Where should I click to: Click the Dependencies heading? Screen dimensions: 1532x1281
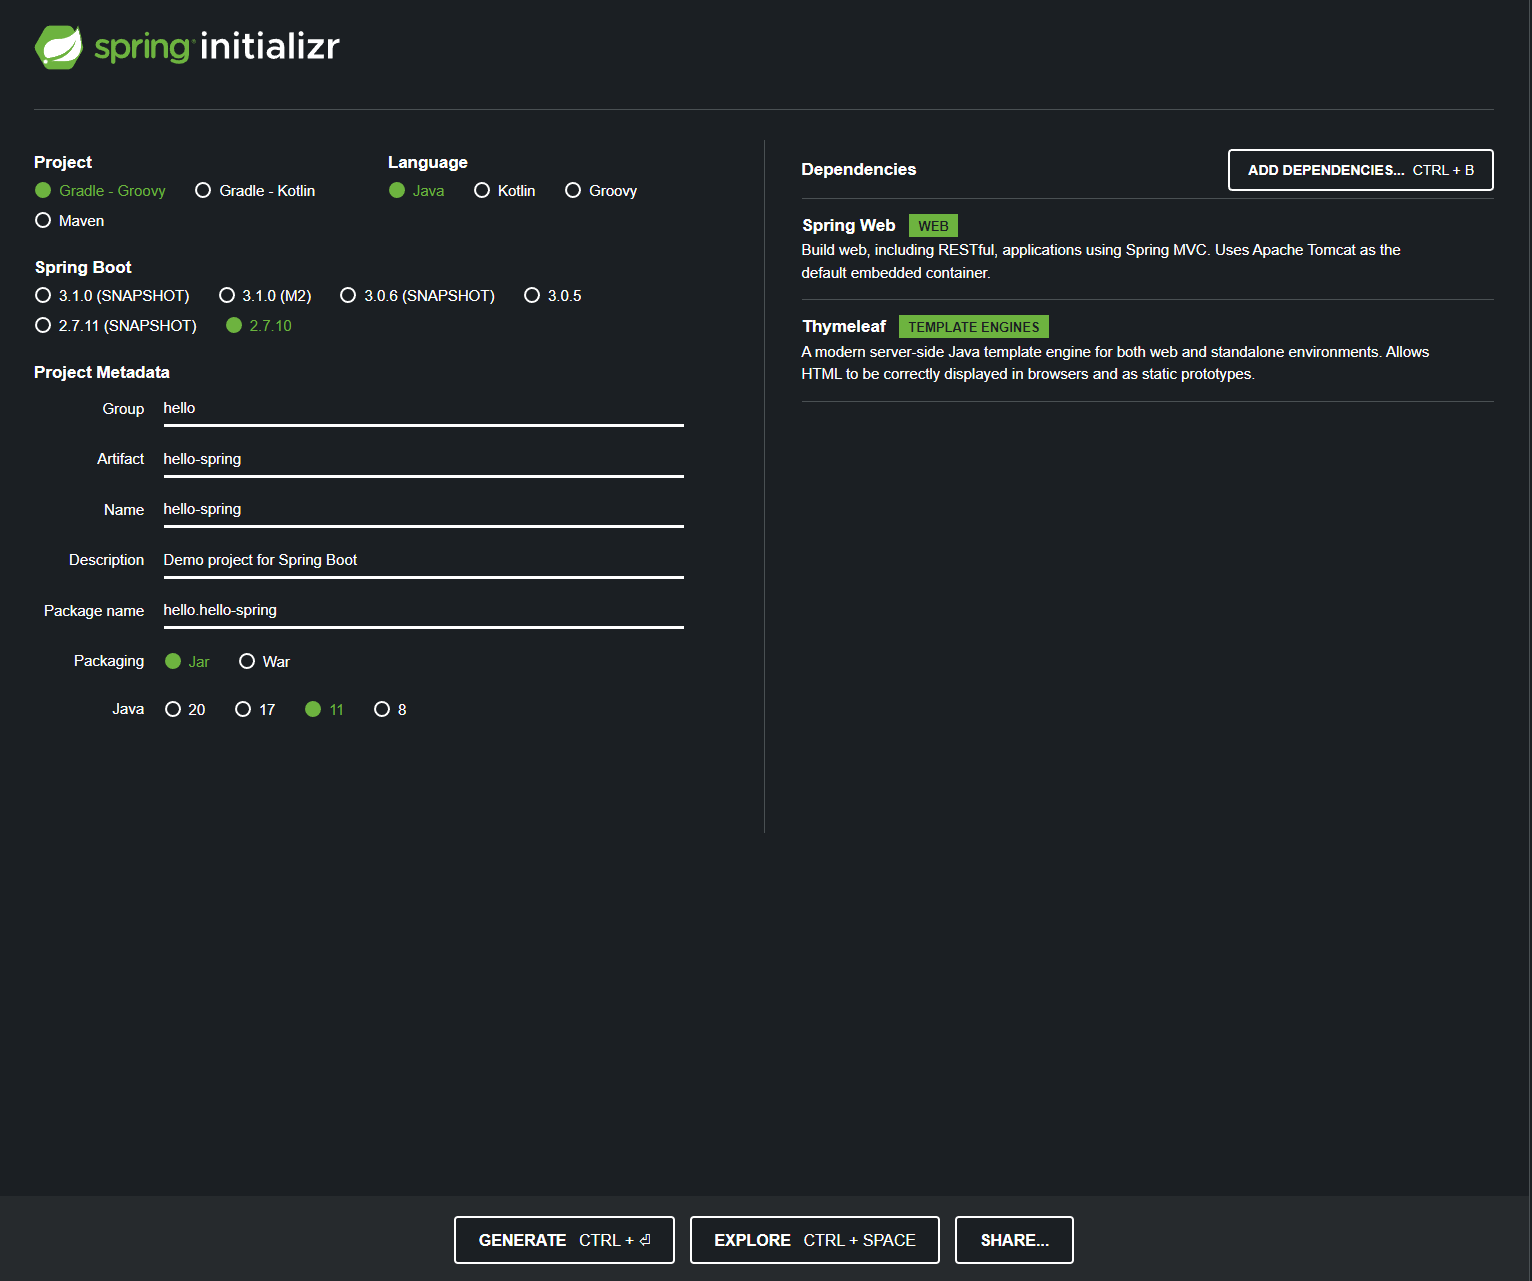tap(859, 169)
